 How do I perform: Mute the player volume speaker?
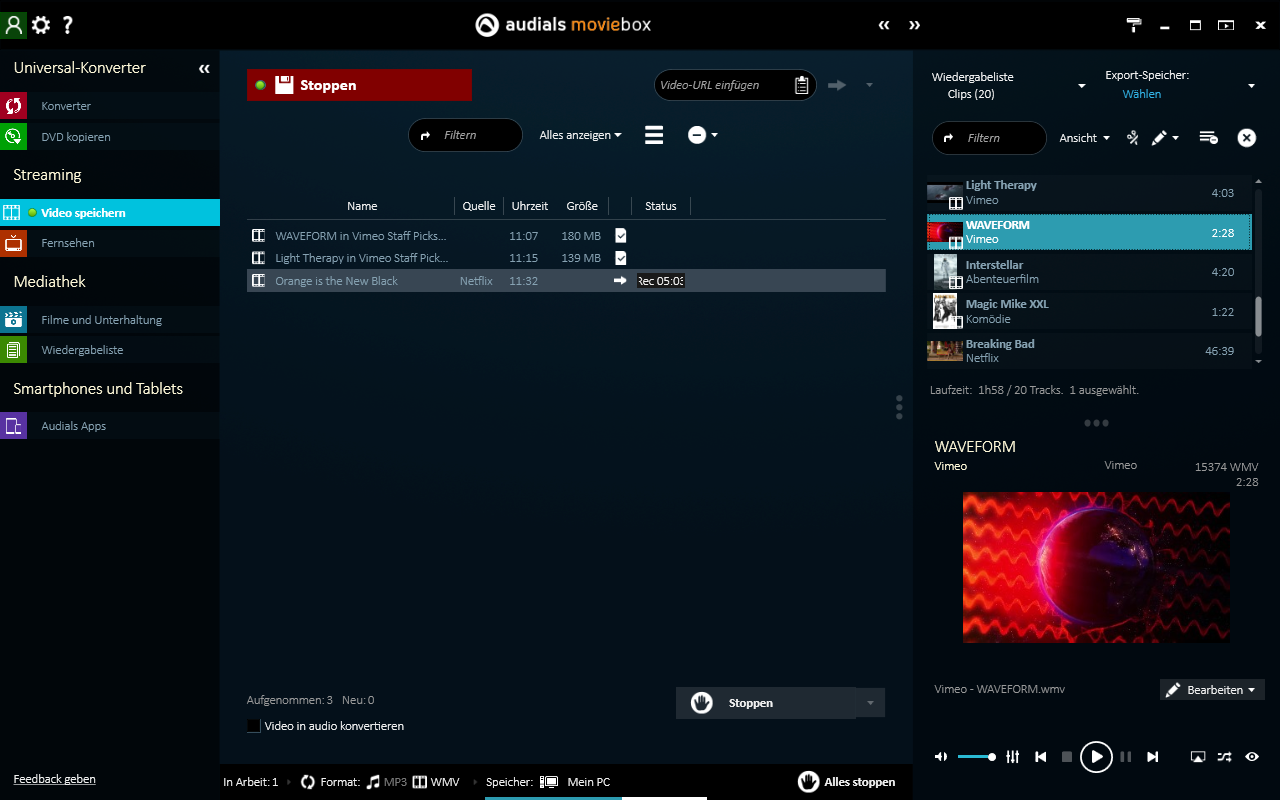[941, 757]
